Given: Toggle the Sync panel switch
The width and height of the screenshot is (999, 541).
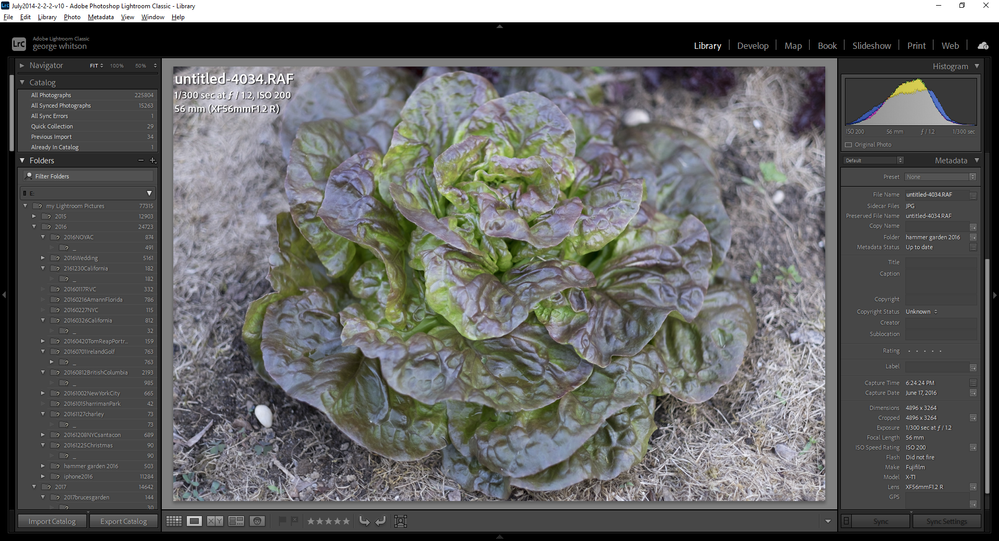Looking at the screenshot, I should pyautogui.click(x=846, y=521).
